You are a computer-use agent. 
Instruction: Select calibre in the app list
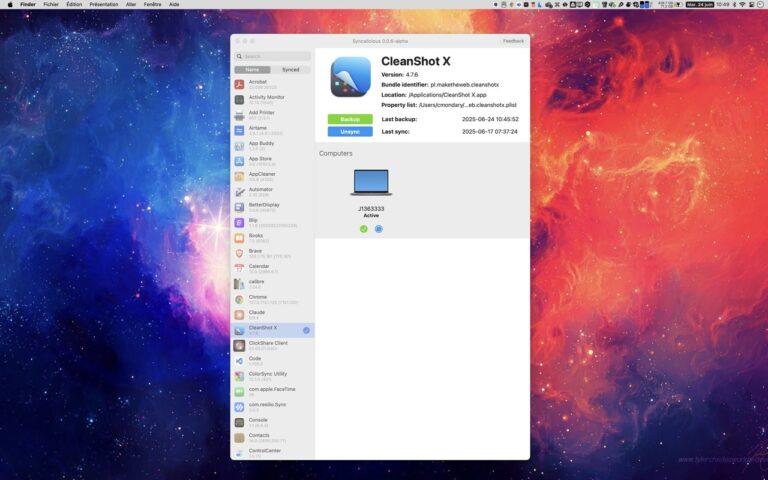click(x=272, y=284)
